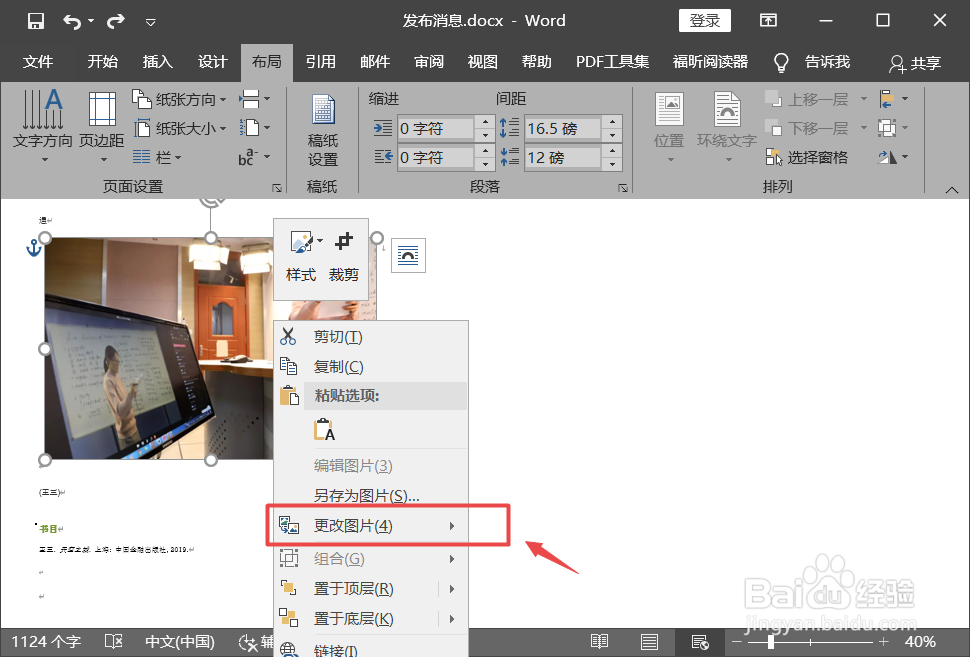Click the spacing after 12 磅 field
This screenshot has width=970, height=657.
pyautogui.click(x=562, y=158)
